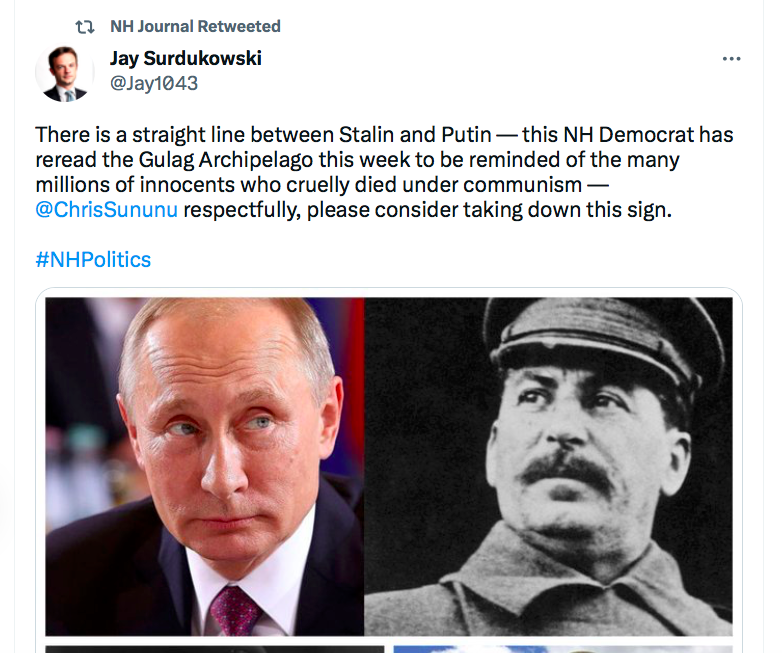Open the @Jay1043 handle link
Screen dimensions: 782x653
153,83
